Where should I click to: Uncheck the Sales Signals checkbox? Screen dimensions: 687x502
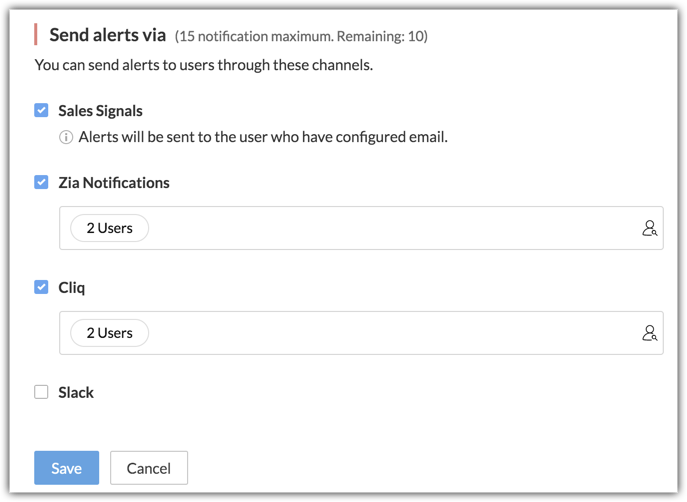(x=41, y=110)
